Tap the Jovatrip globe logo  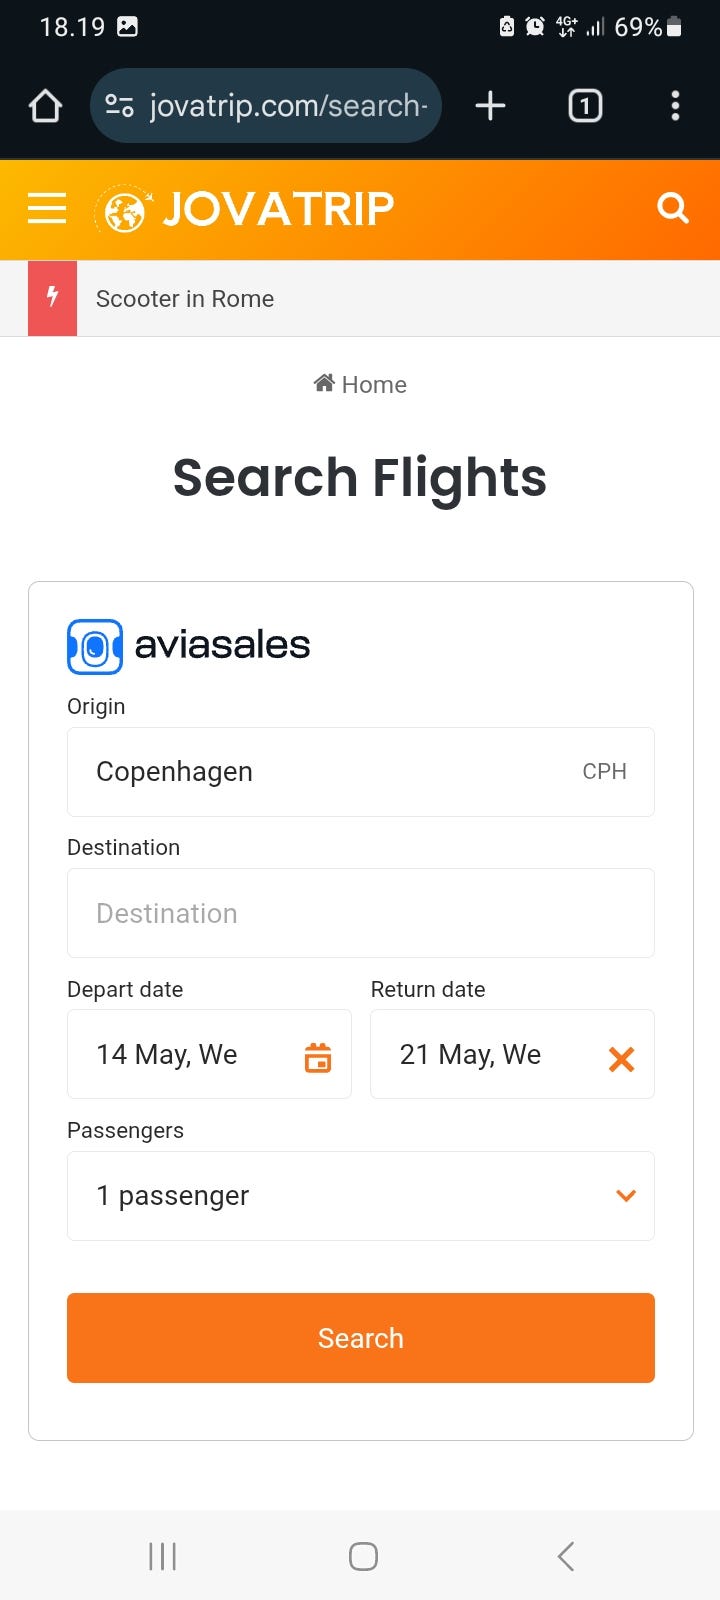(124, 211)
